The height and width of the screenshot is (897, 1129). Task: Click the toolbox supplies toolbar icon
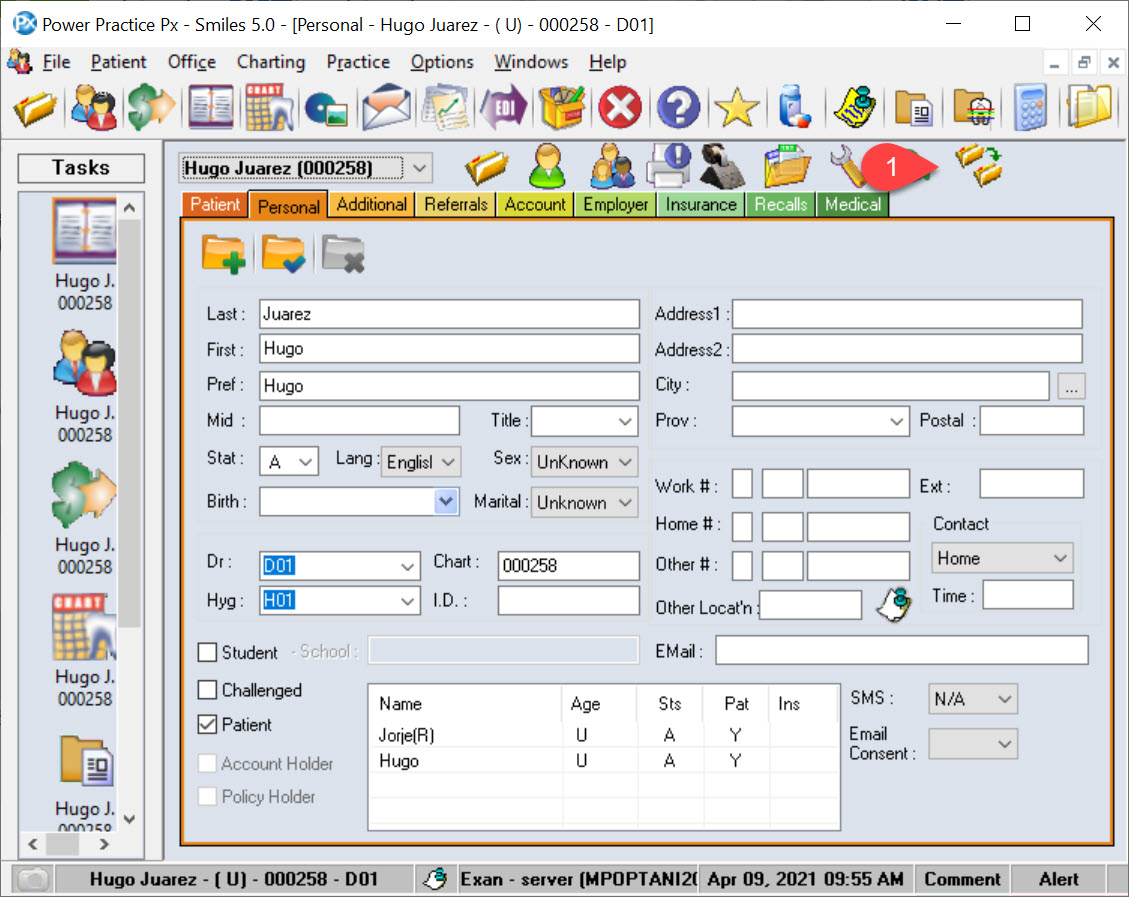pos(562,108)
